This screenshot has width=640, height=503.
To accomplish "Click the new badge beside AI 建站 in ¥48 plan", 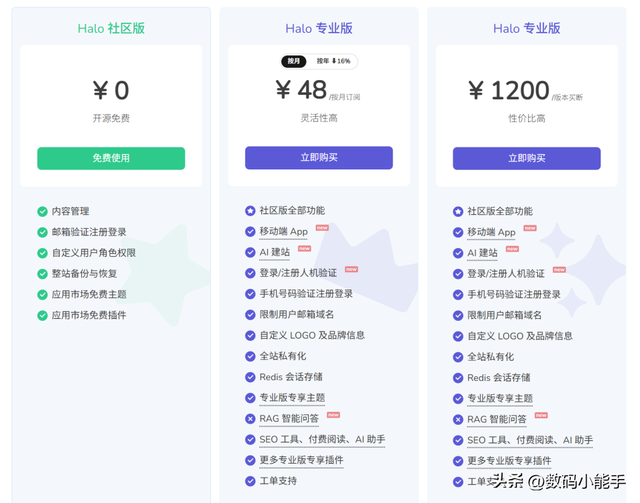I will [304, 249].
